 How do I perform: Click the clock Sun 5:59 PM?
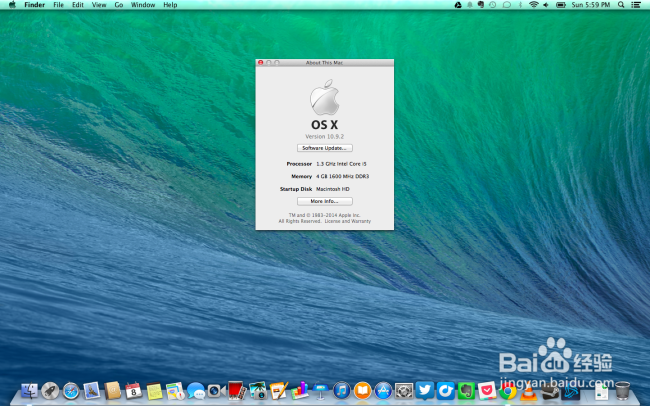[591, 5]
